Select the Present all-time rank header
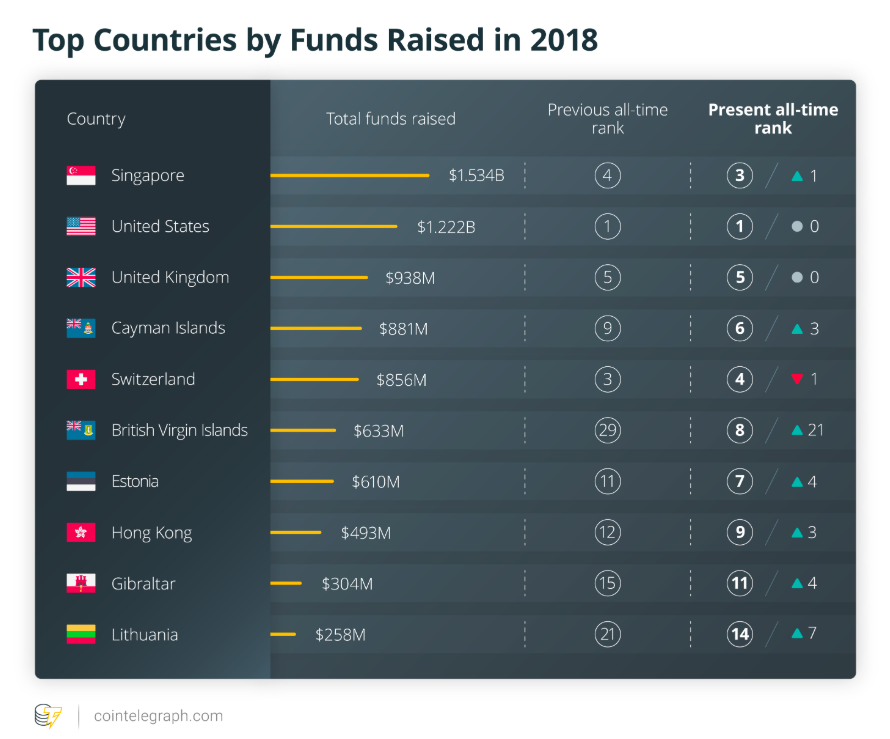This screenshot has height=739, width=890. [x=773, y=119]
